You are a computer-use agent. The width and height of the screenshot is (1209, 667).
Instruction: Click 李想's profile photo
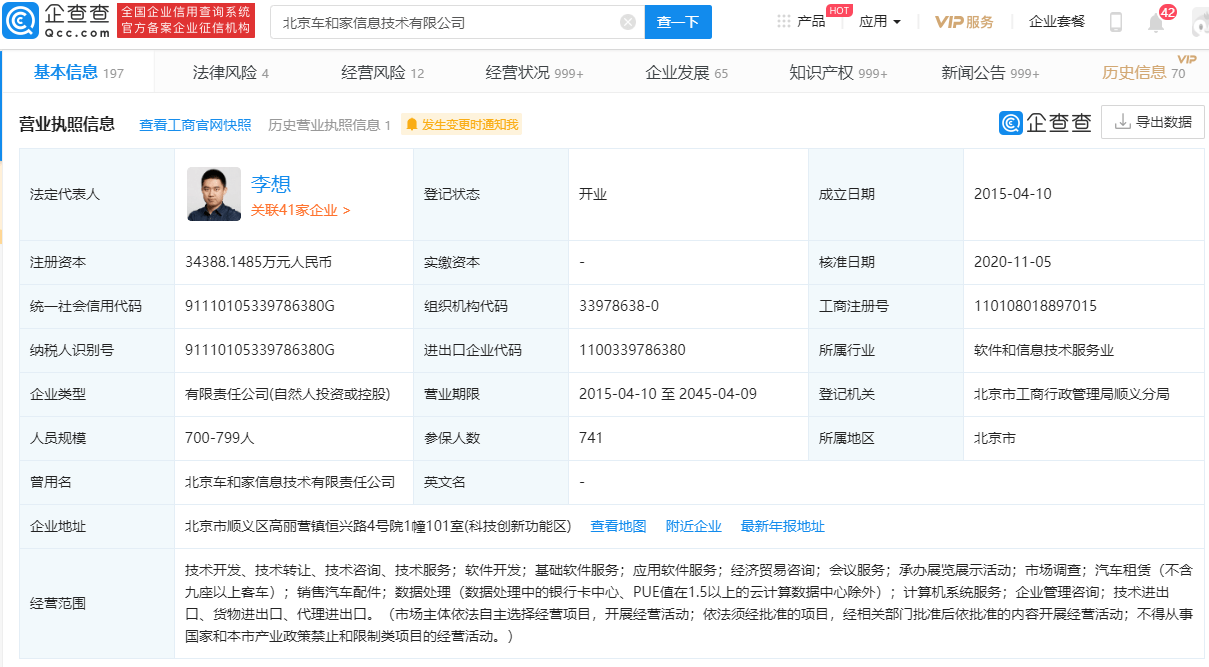[x=214, y=194]
